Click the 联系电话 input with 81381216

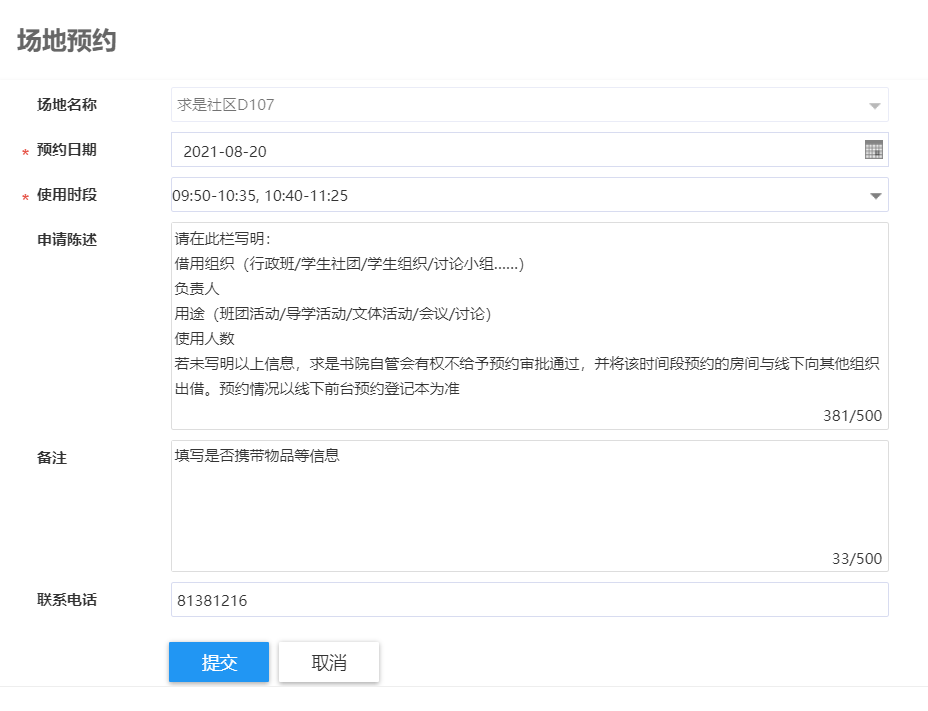tap(529, 601)
